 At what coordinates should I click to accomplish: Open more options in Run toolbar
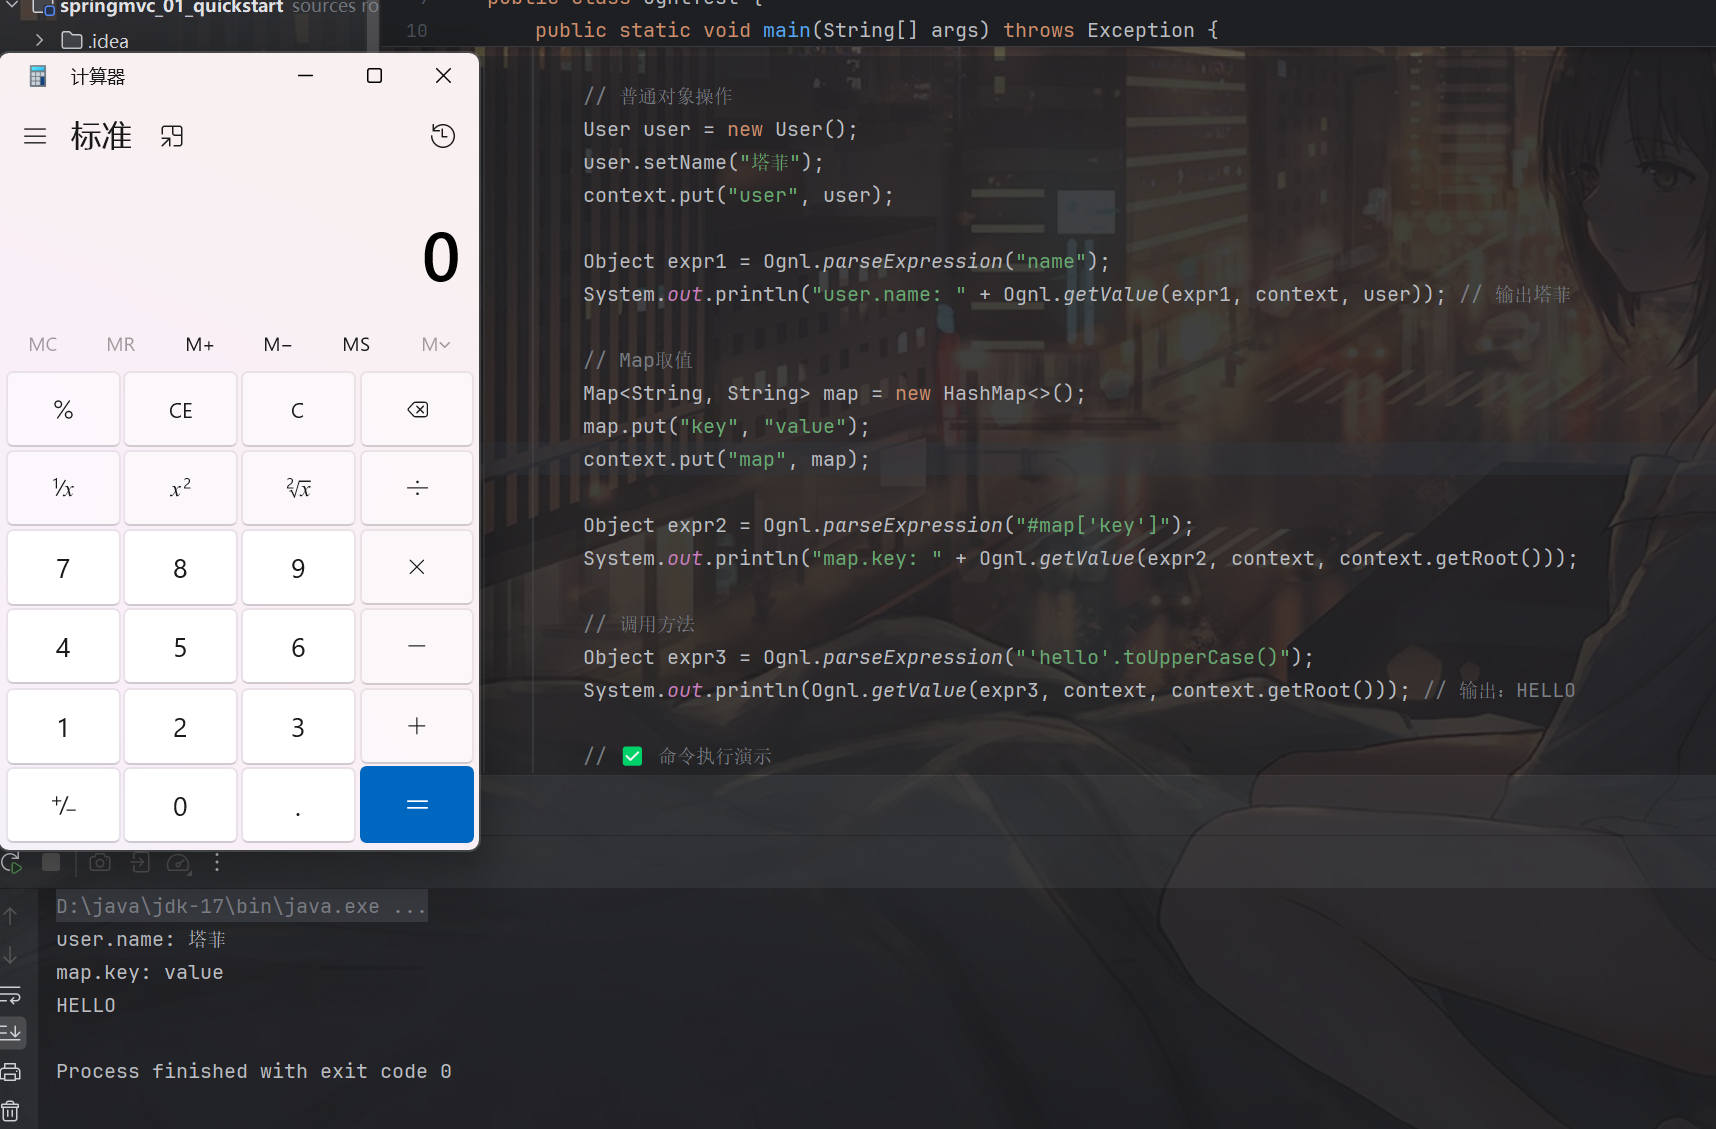pos(217,862)
